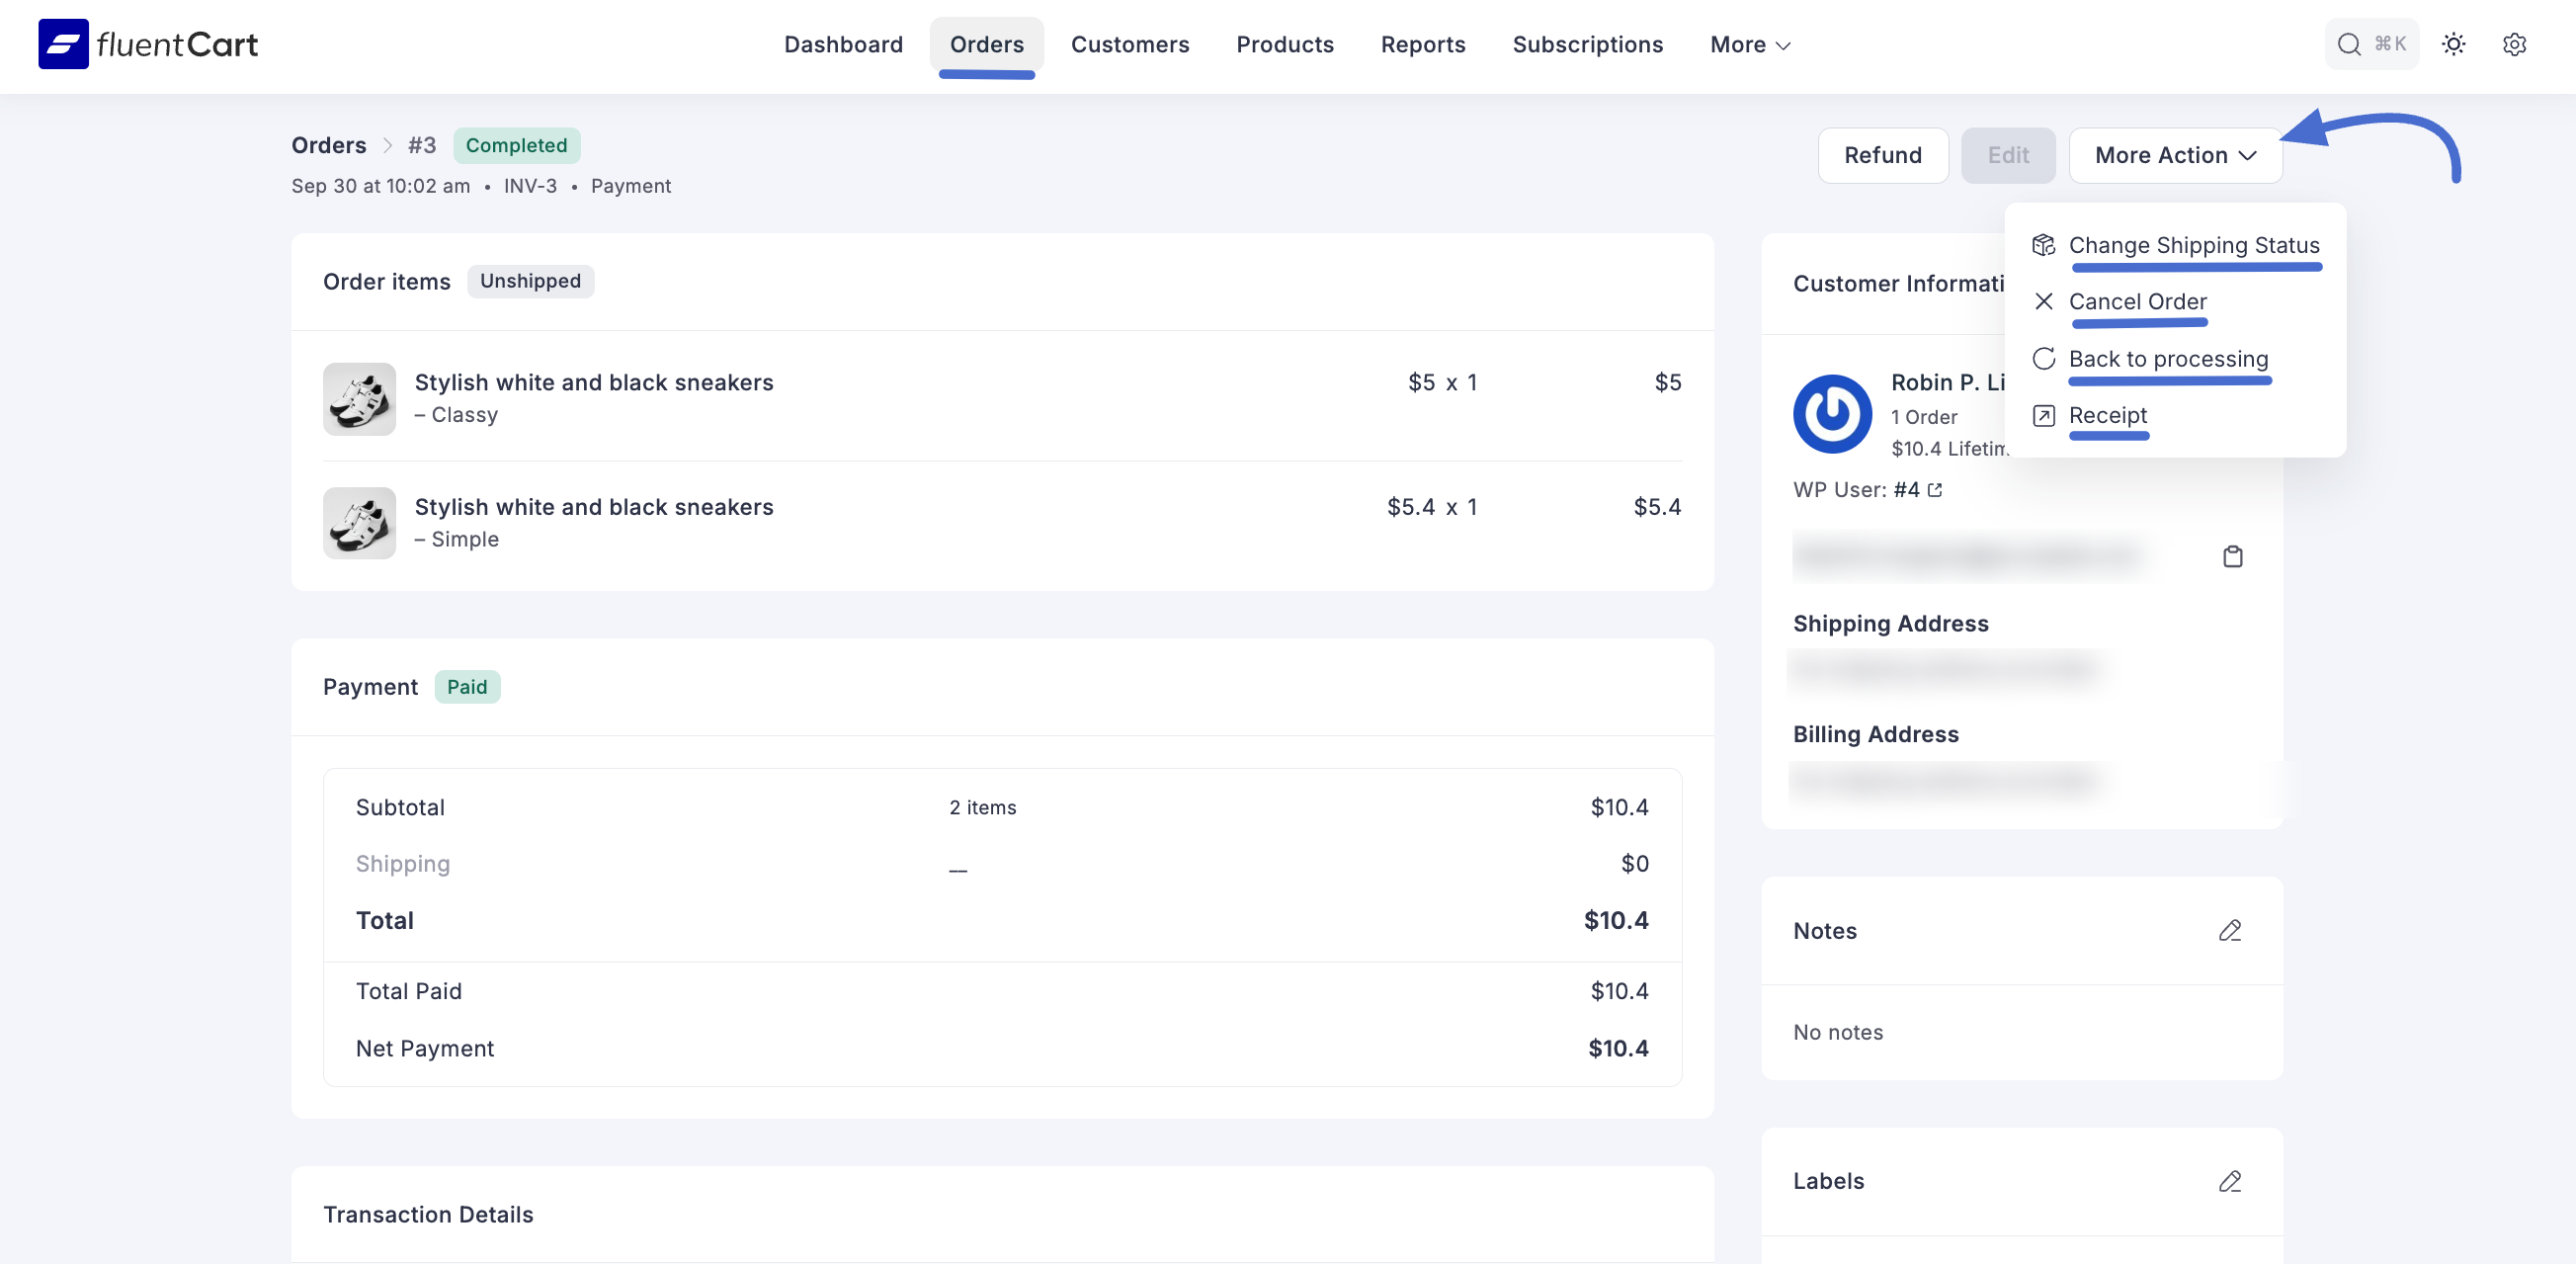
Task: Open settings gear icon
Action: tap(2514, 44)
